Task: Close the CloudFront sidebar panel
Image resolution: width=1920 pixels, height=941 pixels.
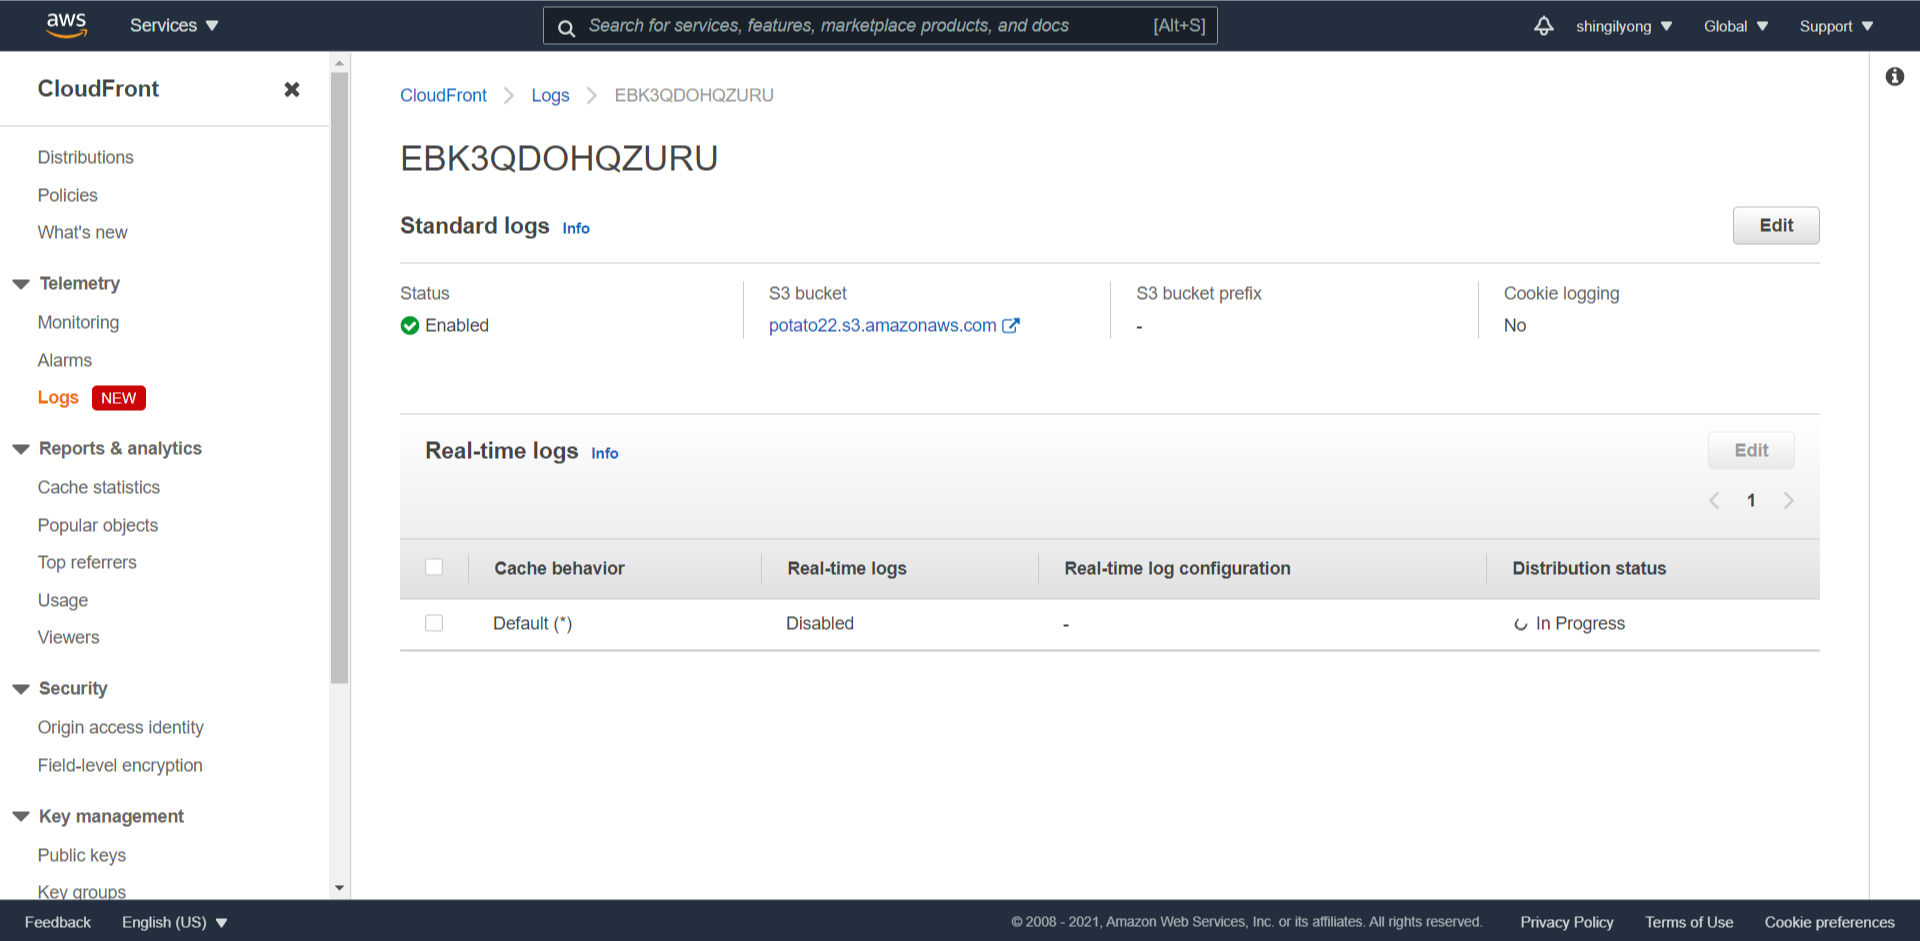Action: (x=292, y=90)
